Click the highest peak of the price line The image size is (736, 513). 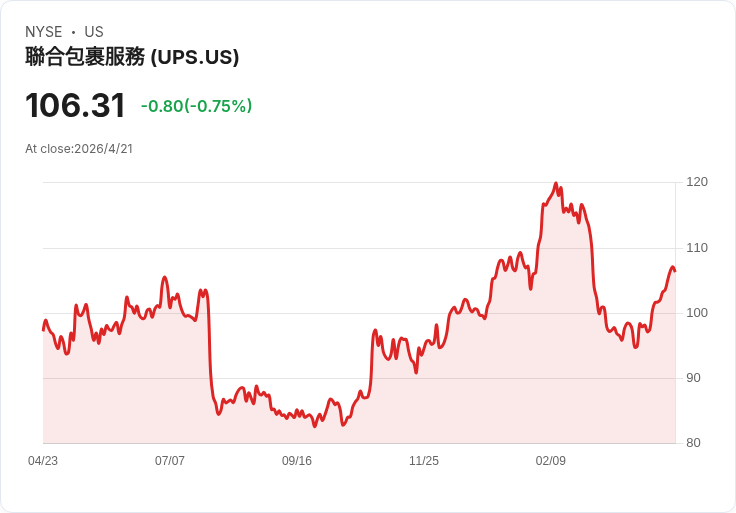click(555, 184)
